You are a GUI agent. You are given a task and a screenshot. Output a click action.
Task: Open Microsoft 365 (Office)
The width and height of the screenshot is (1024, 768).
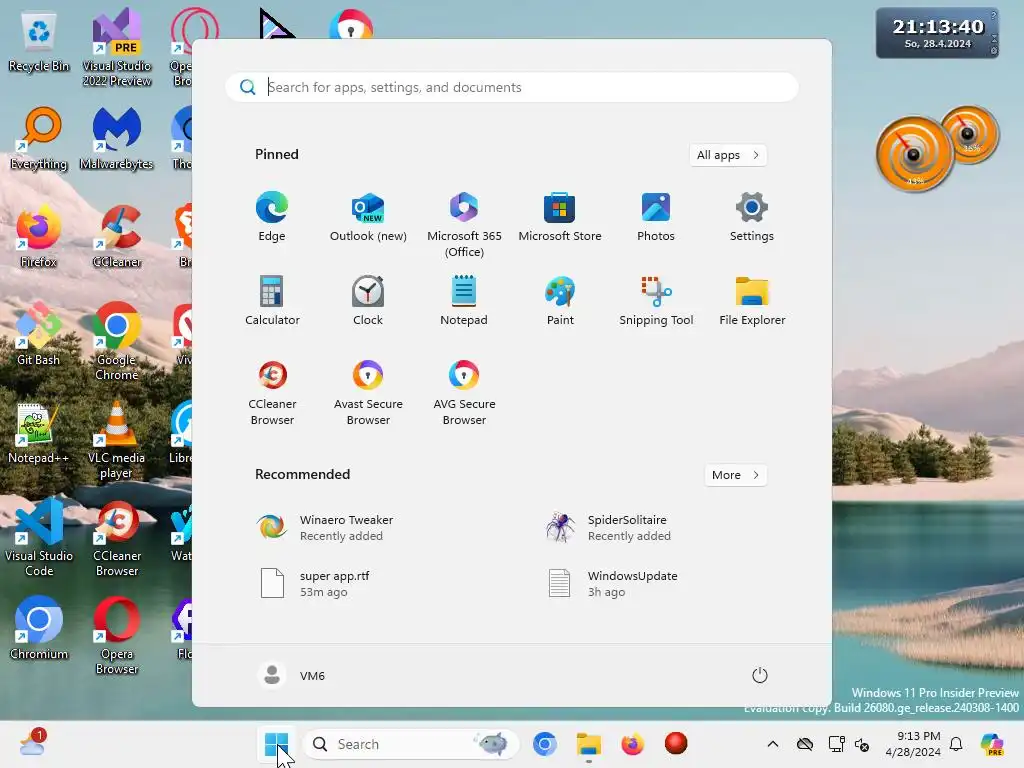464,225
